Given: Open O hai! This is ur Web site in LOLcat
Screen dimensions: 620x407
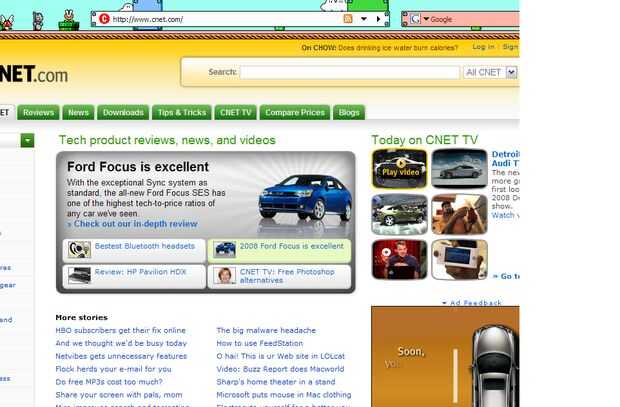Looking at the screenshot, I should [x=280, y=356].
